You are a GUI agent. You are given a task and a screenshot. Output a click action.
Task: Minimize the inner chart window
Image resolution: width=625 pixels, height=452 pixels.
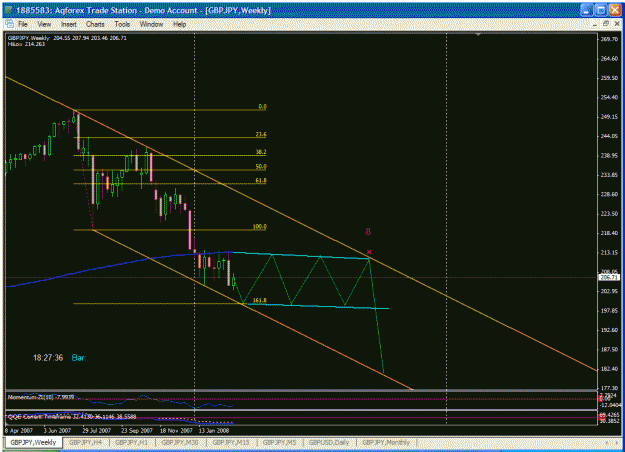tap(595, 24)
